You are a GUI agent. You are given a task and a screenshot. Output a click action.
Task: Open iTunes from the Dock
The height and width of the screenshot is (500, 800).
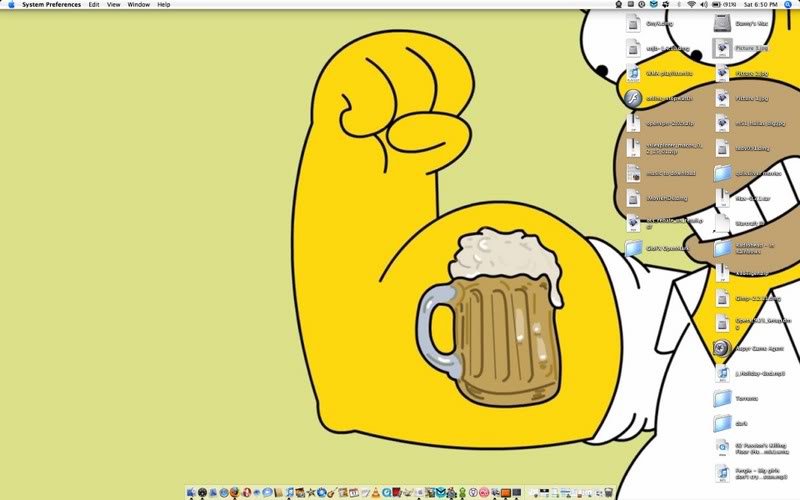click(290, 492)
